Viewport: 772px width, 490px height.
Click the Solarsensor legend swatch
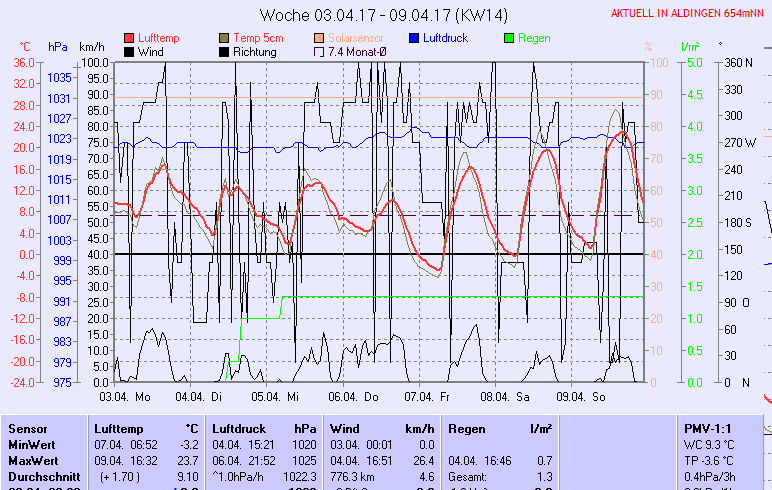click(319, 38)
